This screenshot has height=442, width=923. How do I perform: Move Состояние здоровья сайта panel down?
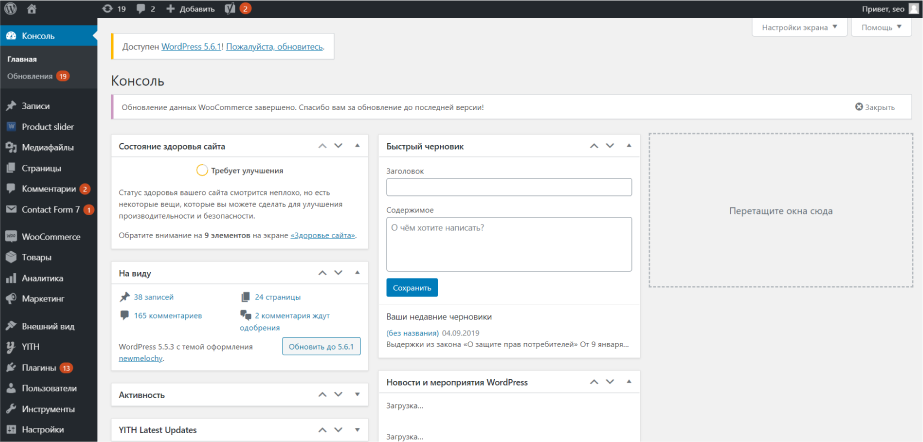click(x=338, y=146)
